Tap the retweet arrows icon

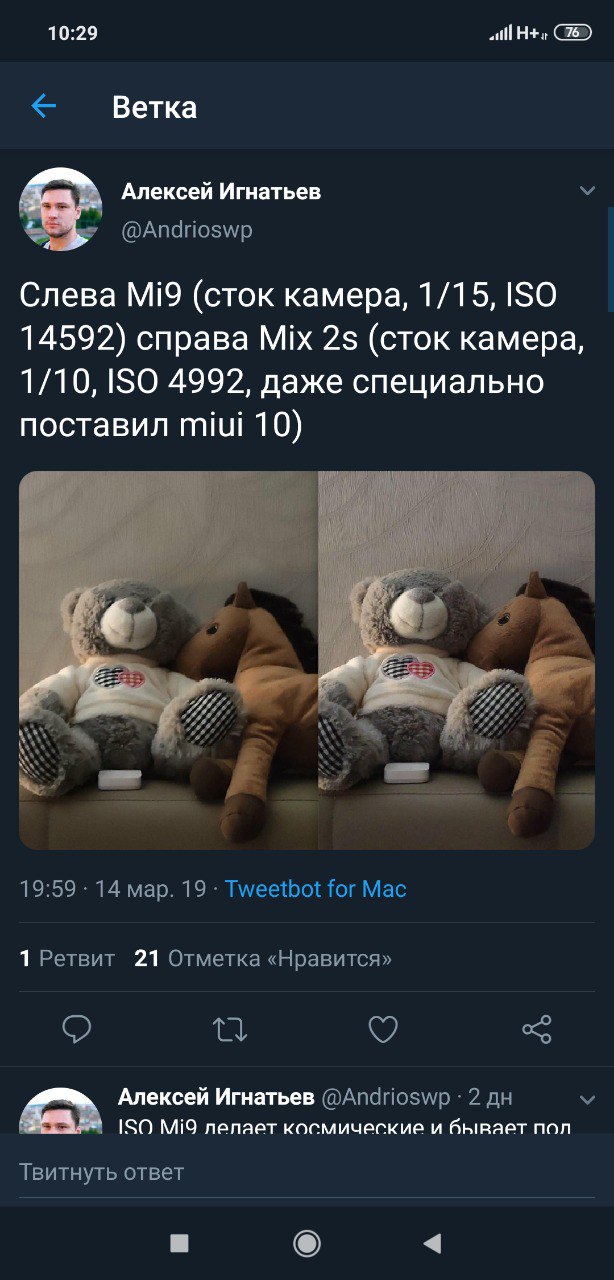point(230,1030)
